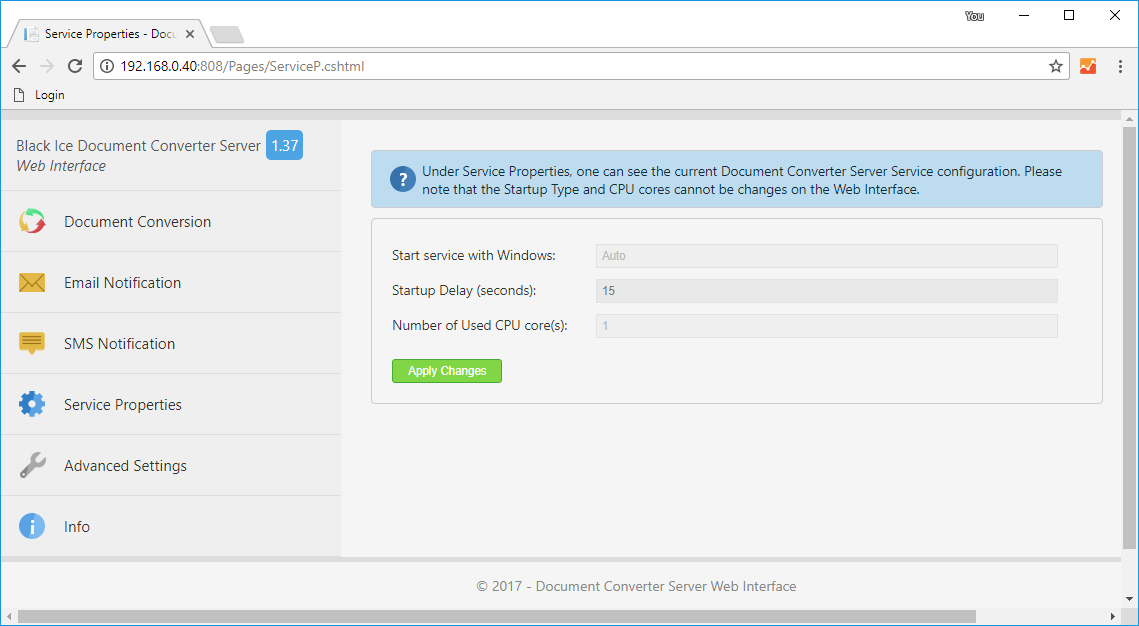This screenshot has height=626, width=1139.
Task: Select the Email Notification envelope icon
Action: [x=31, y=283]
